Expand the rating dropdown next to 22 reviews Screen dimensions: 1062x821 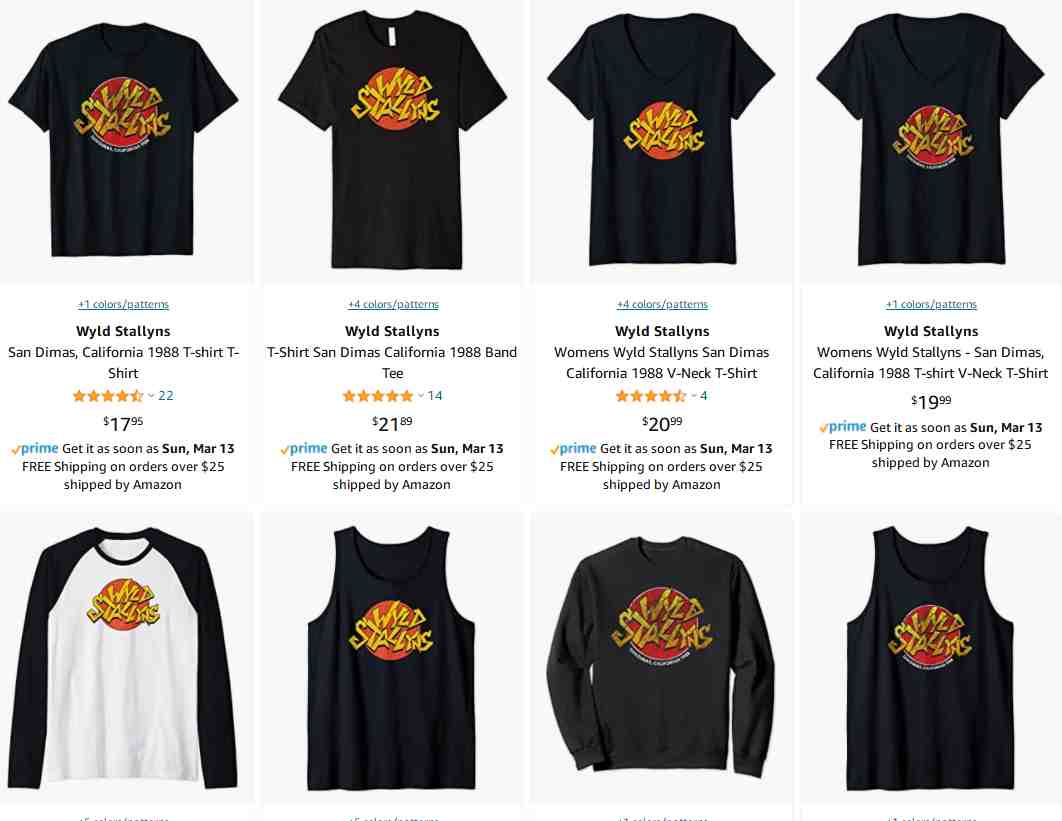(x=150, y=396)
